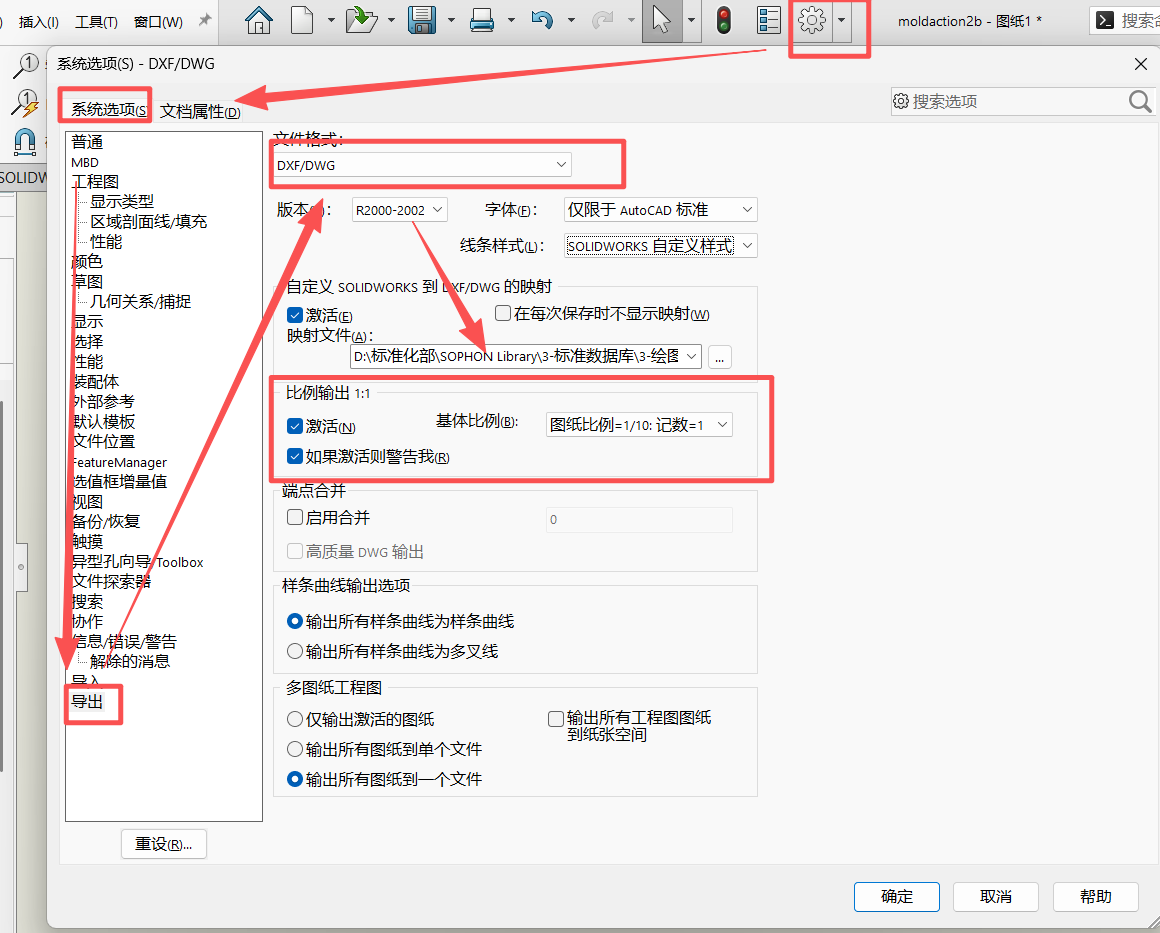Check 输出所有工程图图纸到纸张空间

[x=556, y=718]
